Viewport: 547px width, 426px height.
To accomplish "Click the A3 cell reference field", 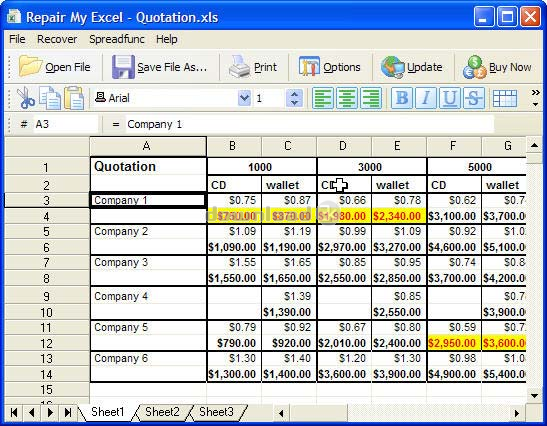I will (66, 124).
